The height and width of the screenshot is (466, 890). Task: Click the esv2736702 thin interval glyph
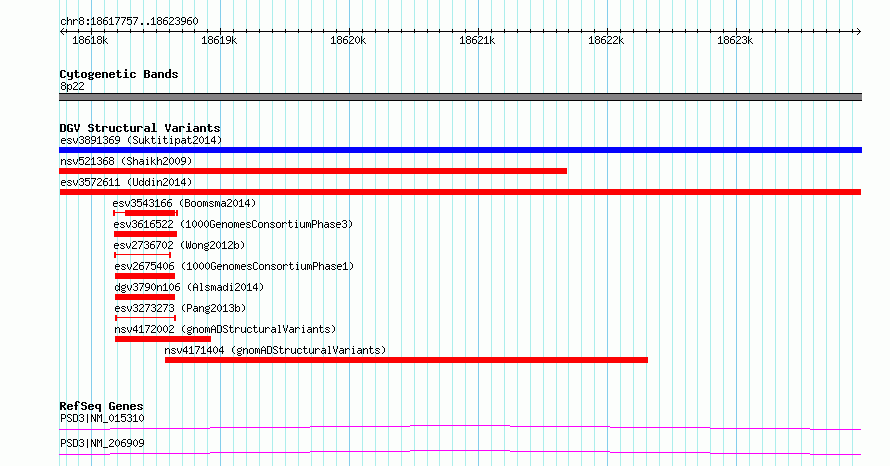pyautogui.click(x=142, y=255)
